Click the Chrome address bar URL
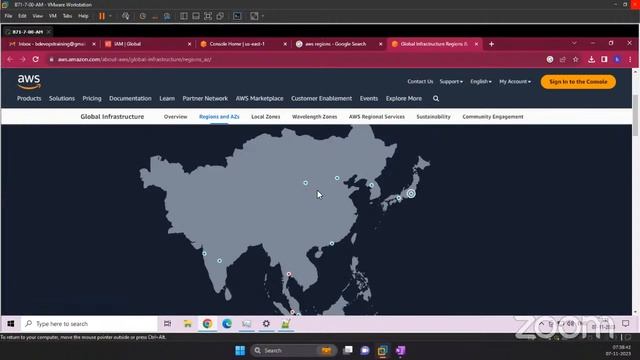 tap(135, 60)
